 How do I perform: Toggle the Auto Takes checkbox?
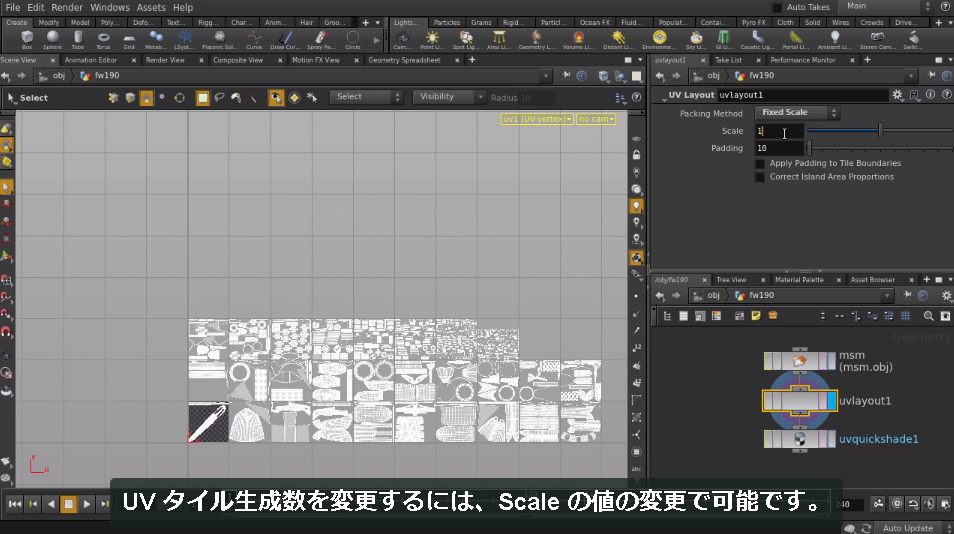[x=777, y=7]
